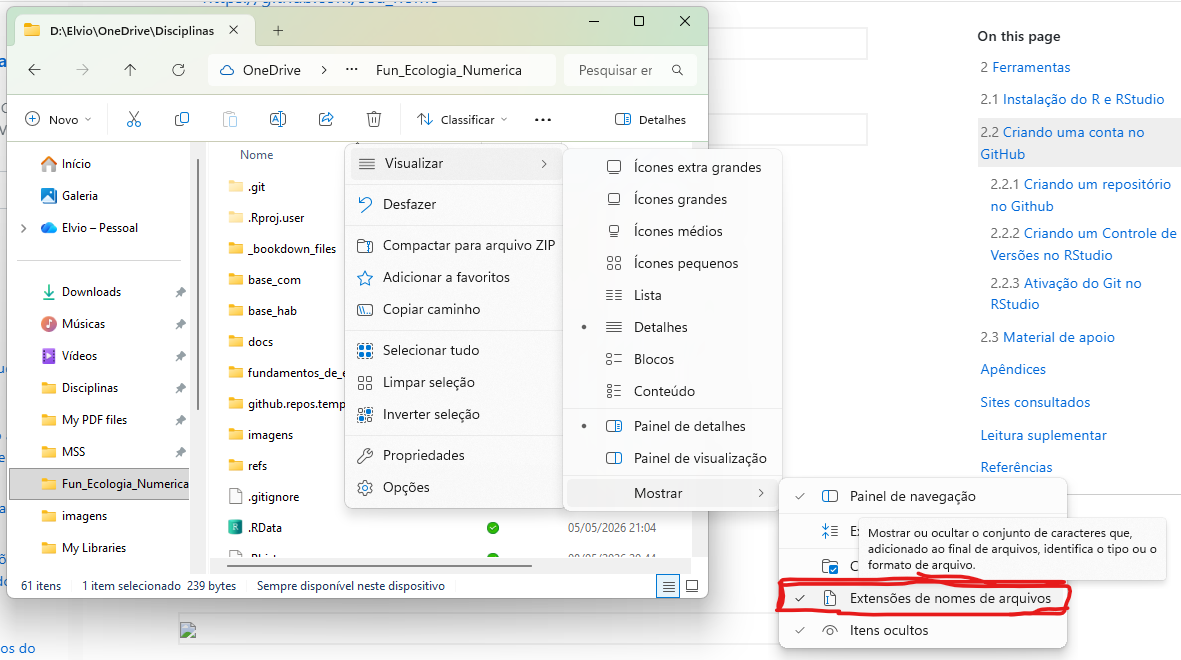The width and height of the screenshot is (1181, 660).
Task: Open Material de apoio link
Action: 1058,338
